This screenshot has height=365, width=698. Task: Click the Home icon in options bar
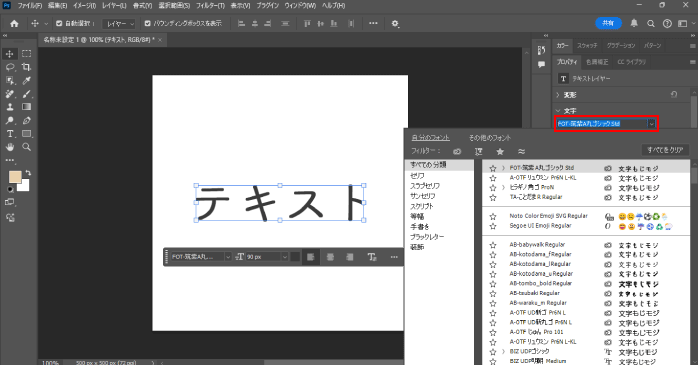[14, 24]
